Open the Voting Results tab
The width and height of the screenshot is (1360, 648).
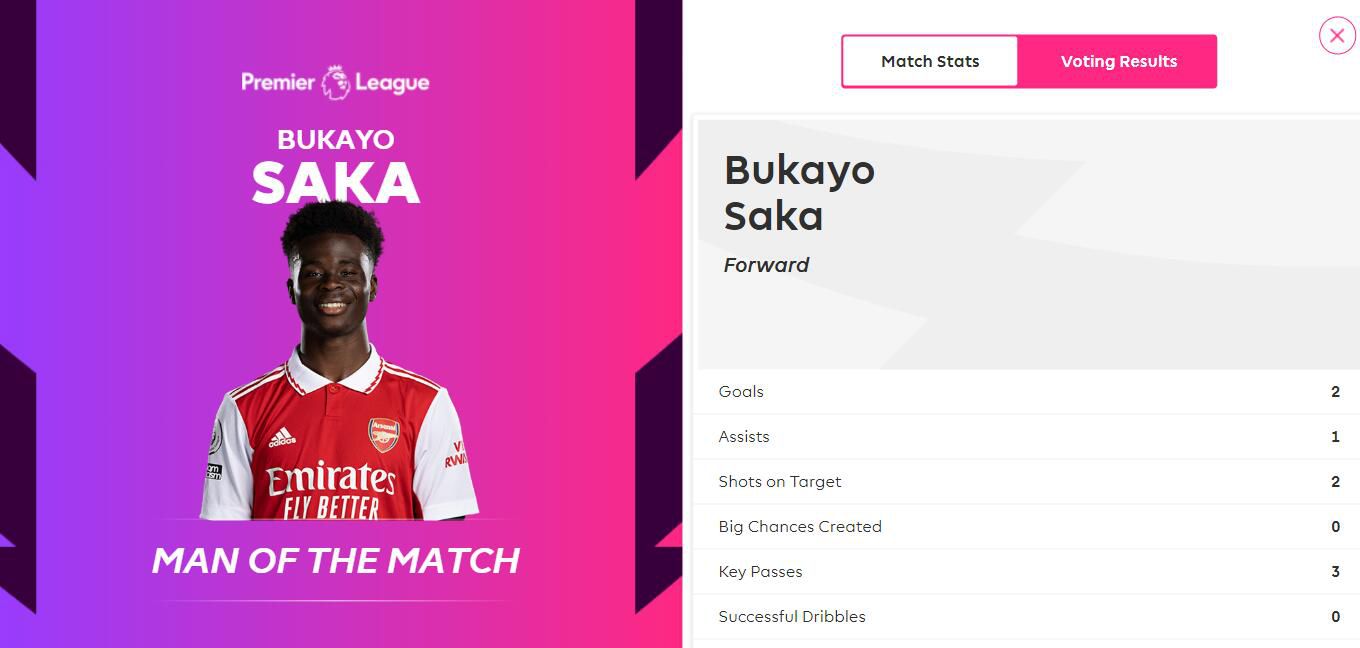(x=1118, y=62)
